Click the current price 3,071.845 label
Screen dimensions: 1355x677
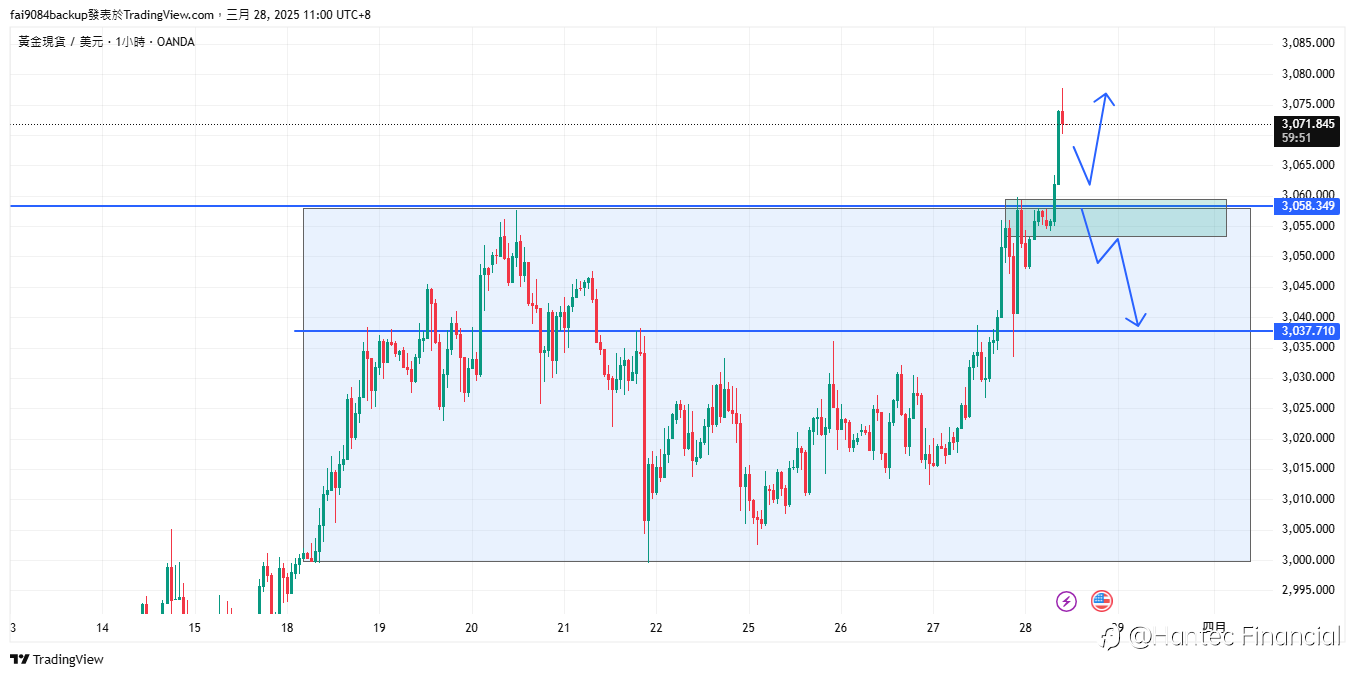click(1307, 131)
